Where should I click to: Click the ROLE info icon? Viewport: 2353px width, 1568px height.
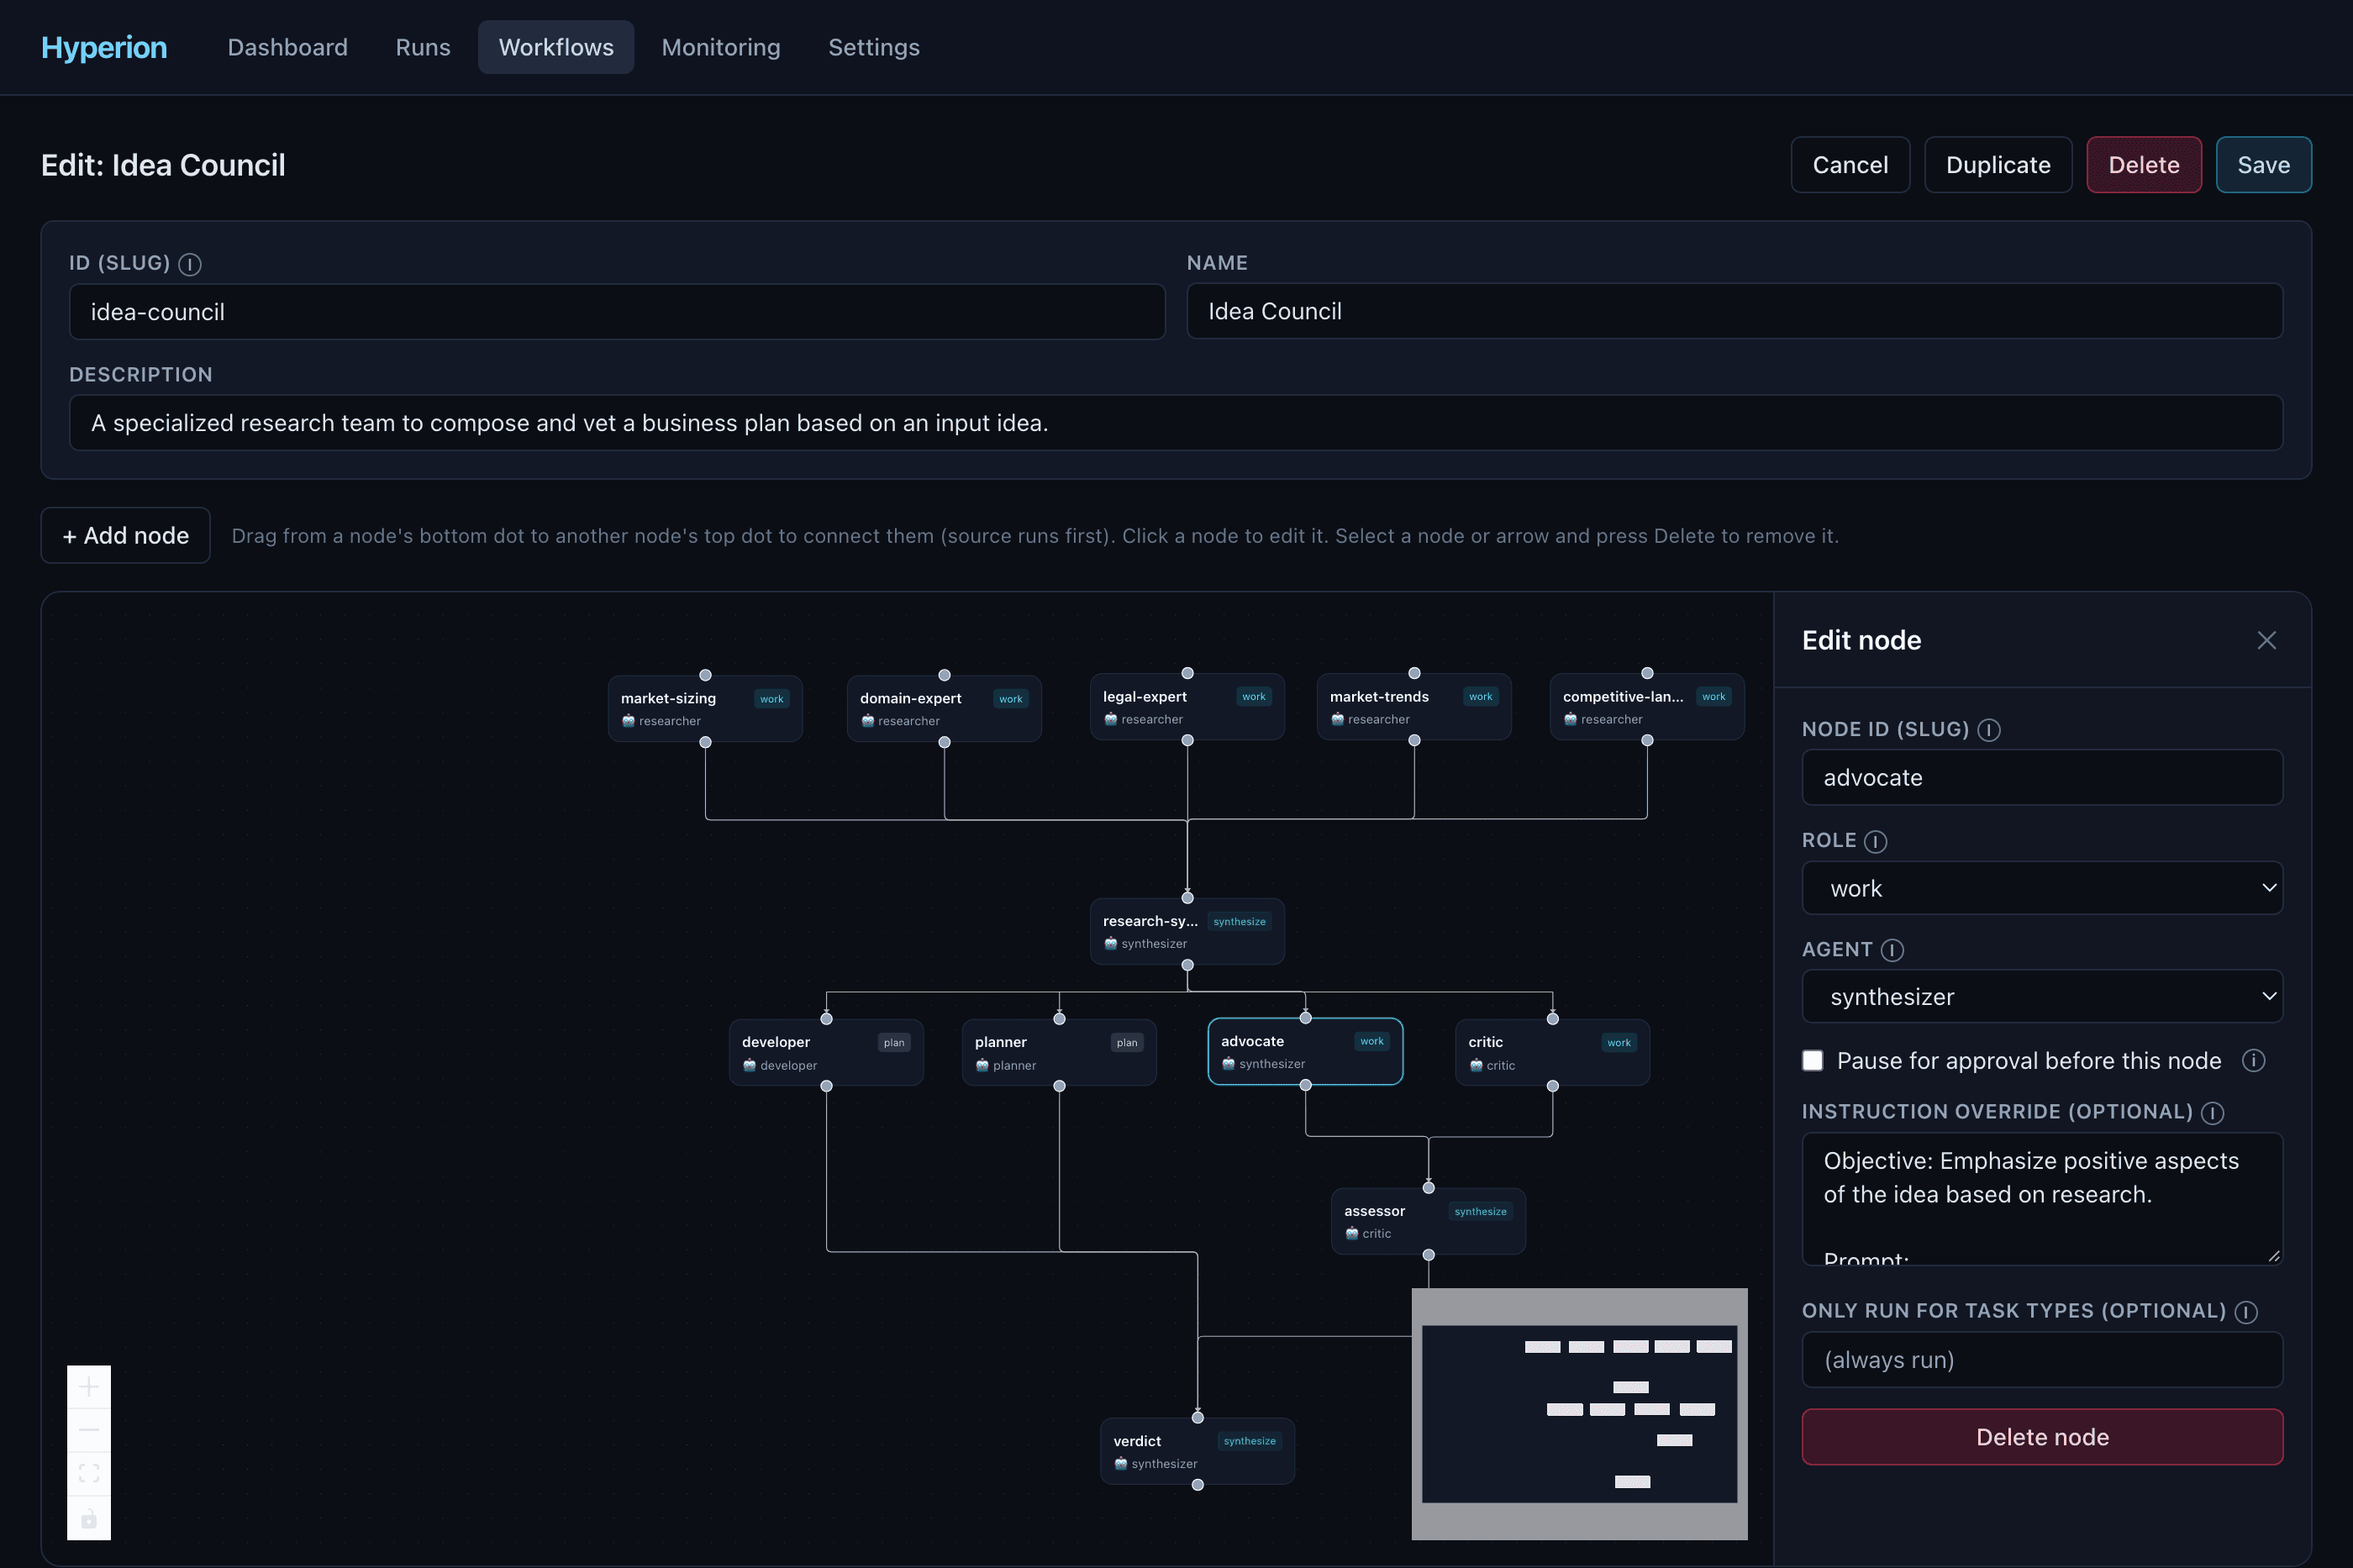click(x=1876, y=842)
